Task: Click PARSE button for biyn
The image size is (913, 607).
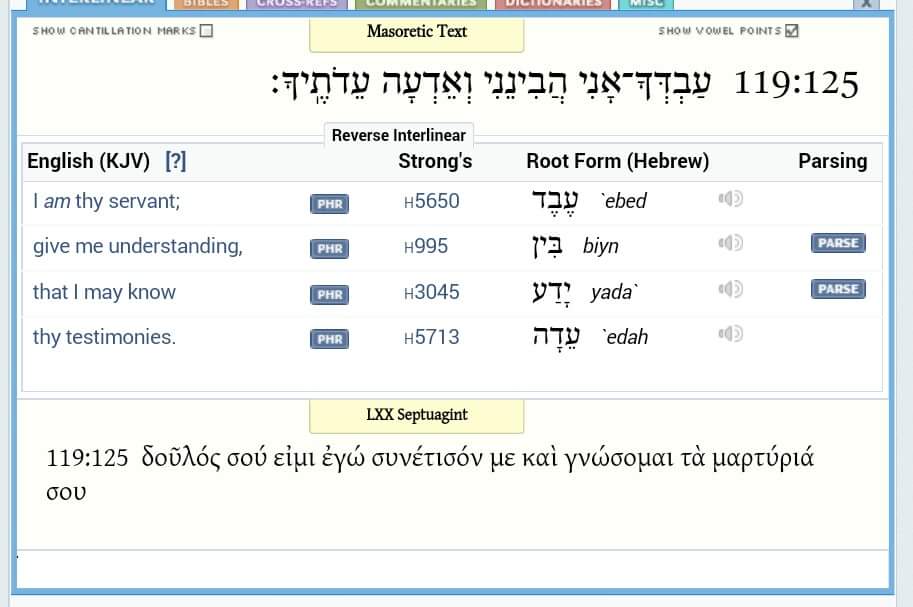Action: tap(838, 243)
